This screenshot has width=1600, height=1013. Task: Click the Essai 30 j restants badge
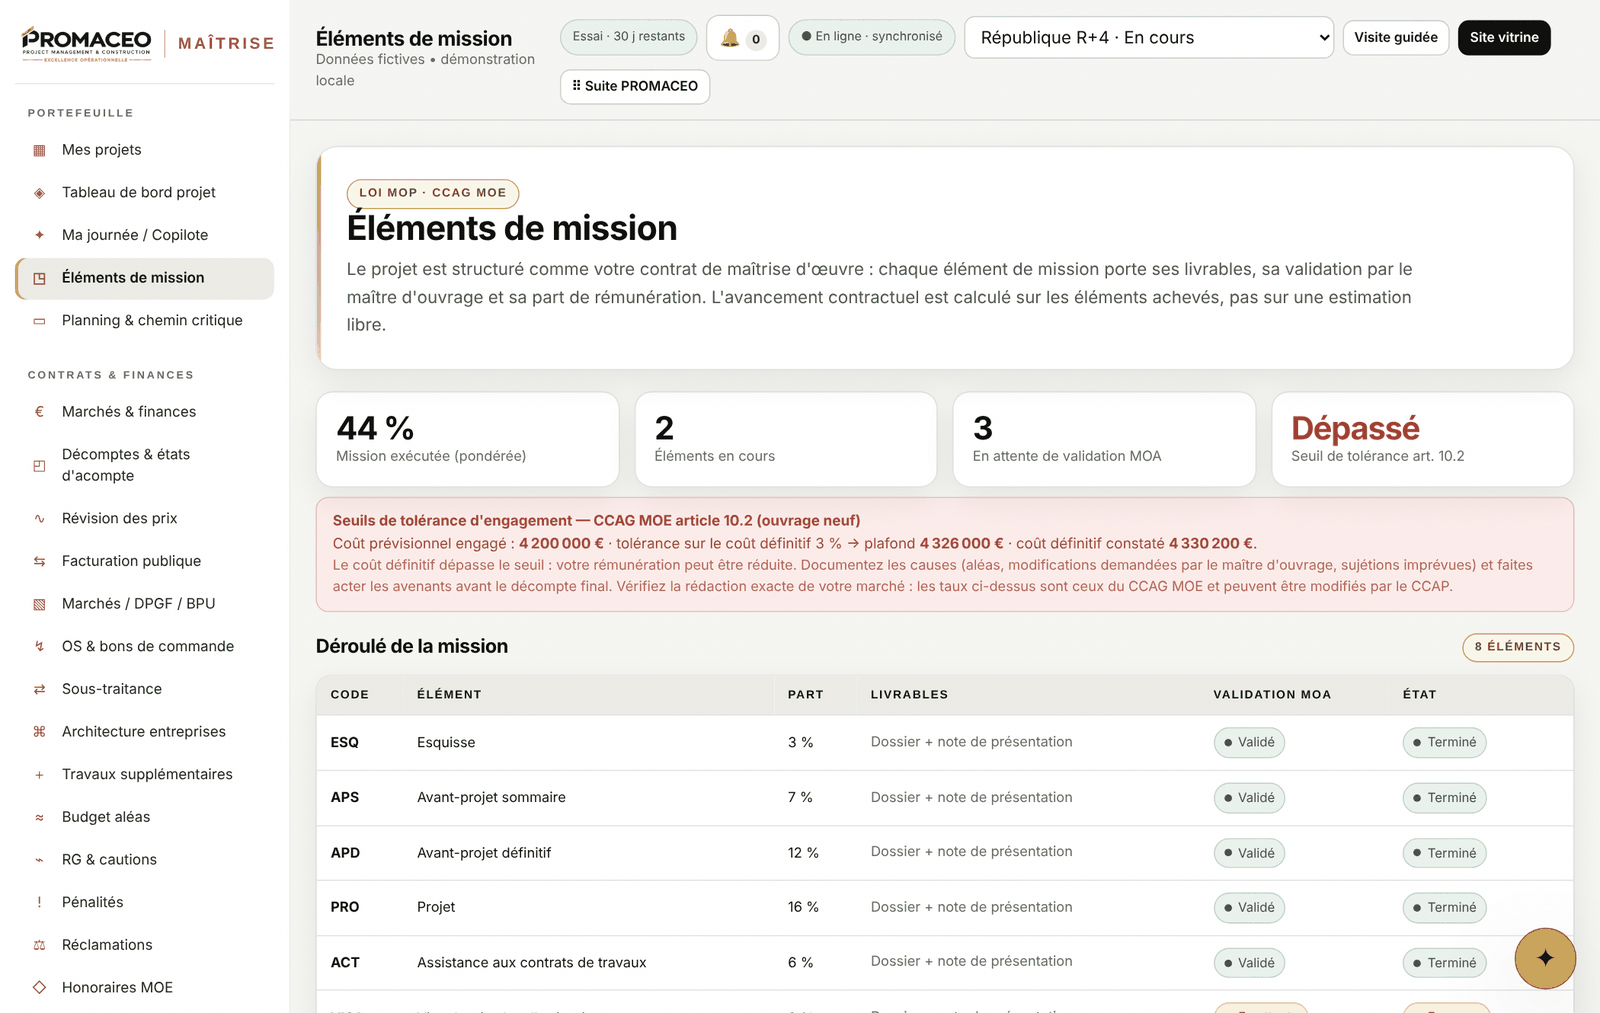pos(629,37)
